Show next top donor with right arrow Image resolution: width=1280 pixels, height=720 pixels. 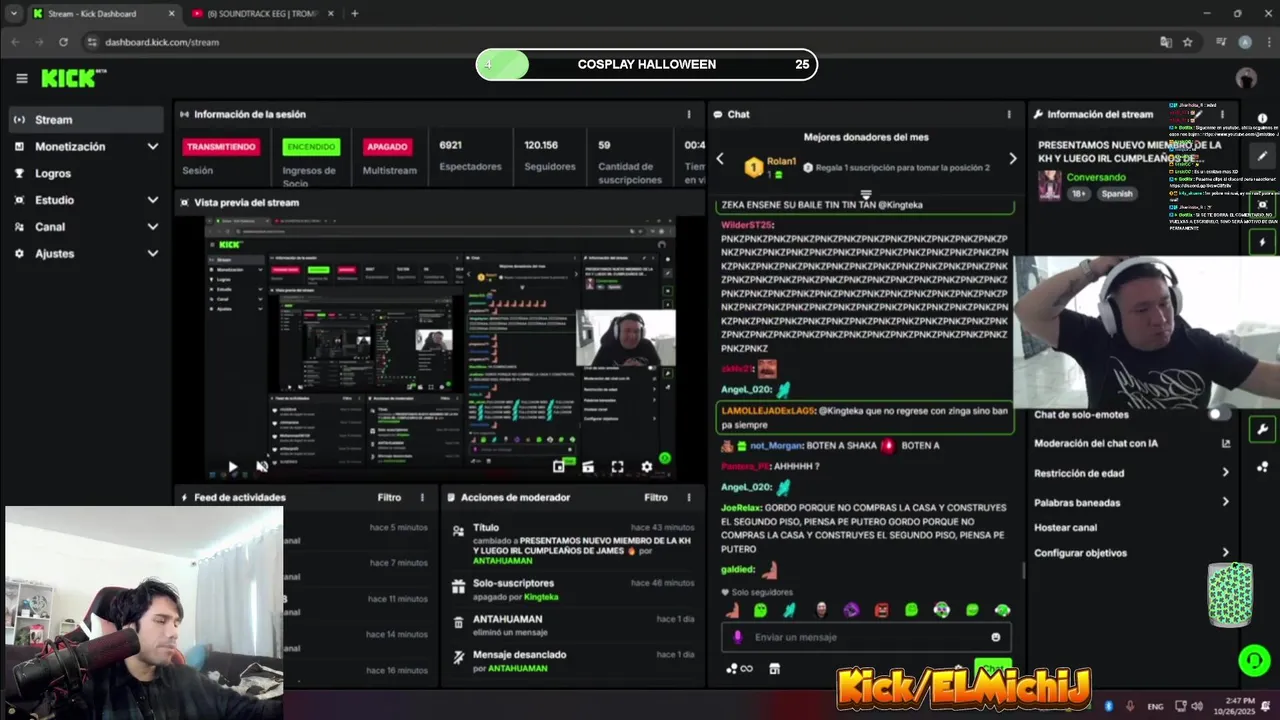pos(1012,159)
